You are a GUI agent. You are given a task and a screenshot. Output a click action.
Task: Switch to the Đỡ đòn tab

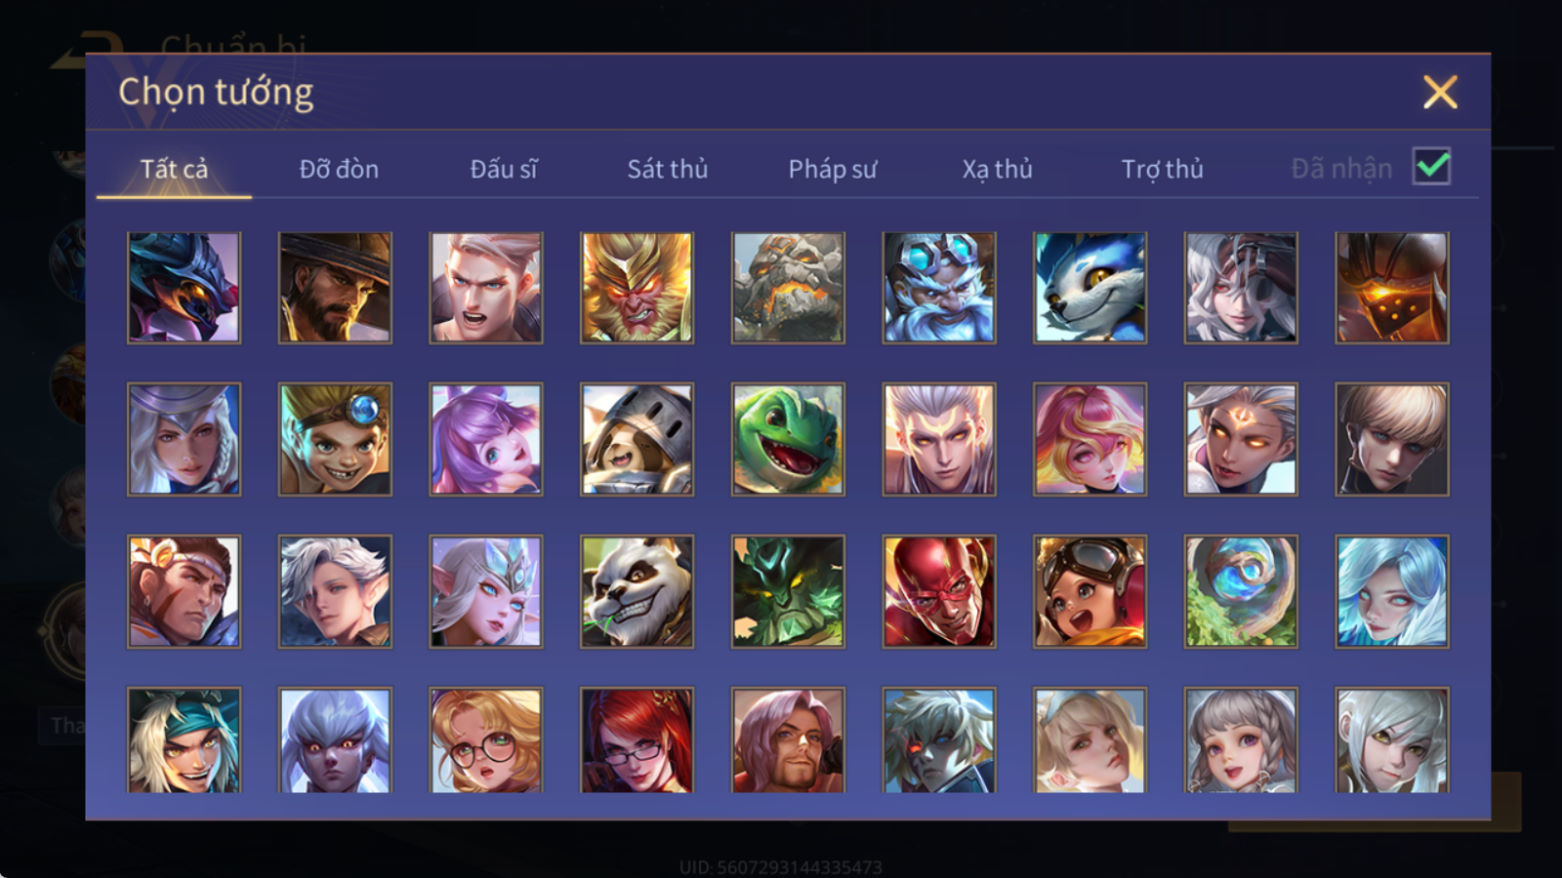339,169
